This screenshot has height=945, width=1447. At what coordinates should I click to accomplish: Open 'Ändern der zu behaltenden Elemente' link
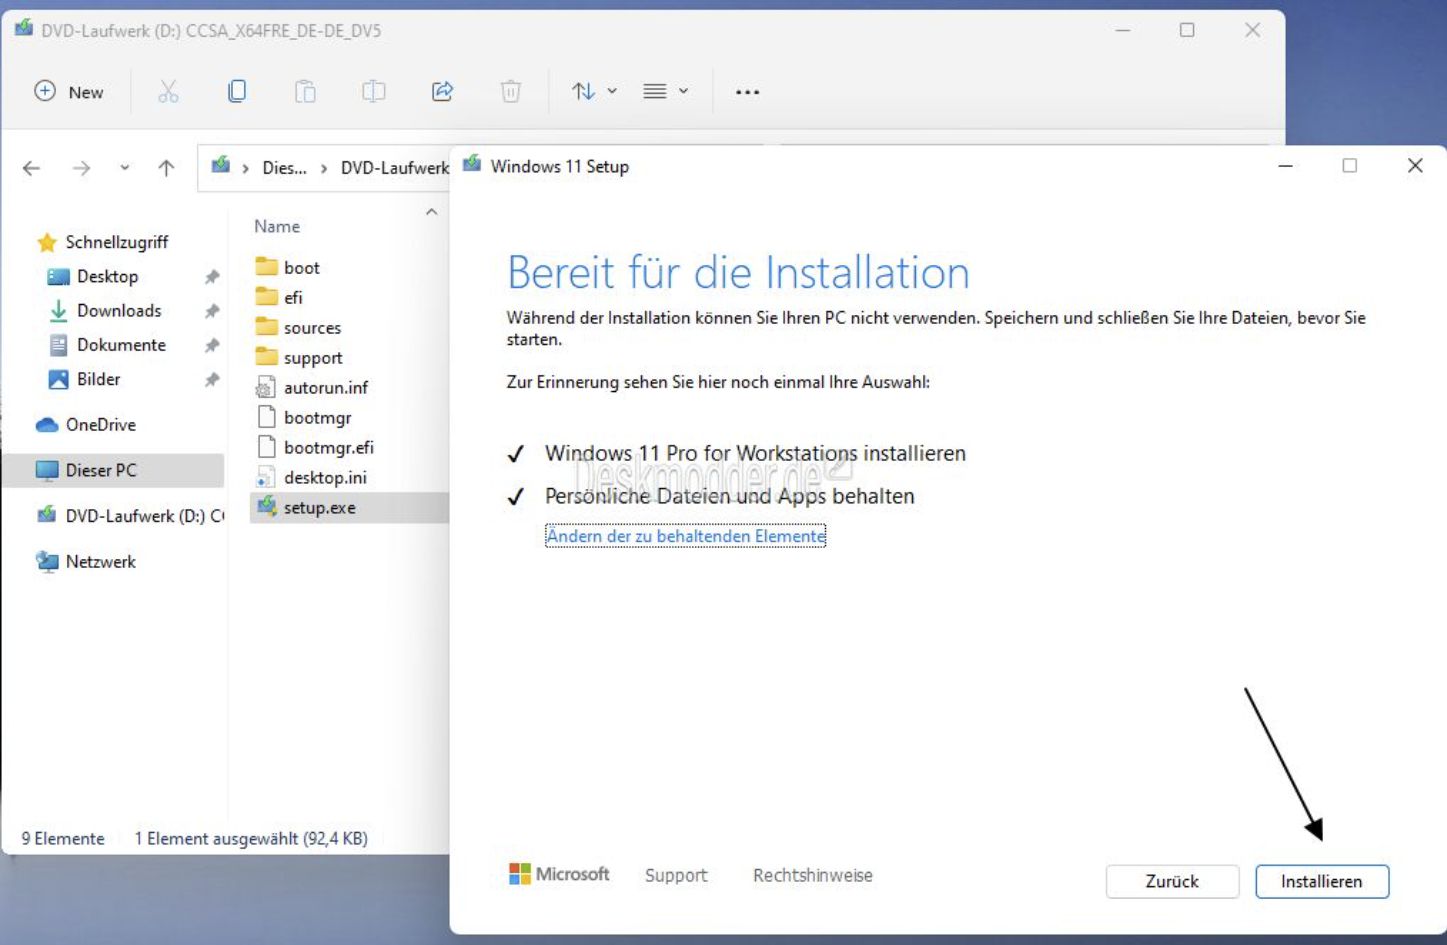pyautogui.click(x=685, y=536)
